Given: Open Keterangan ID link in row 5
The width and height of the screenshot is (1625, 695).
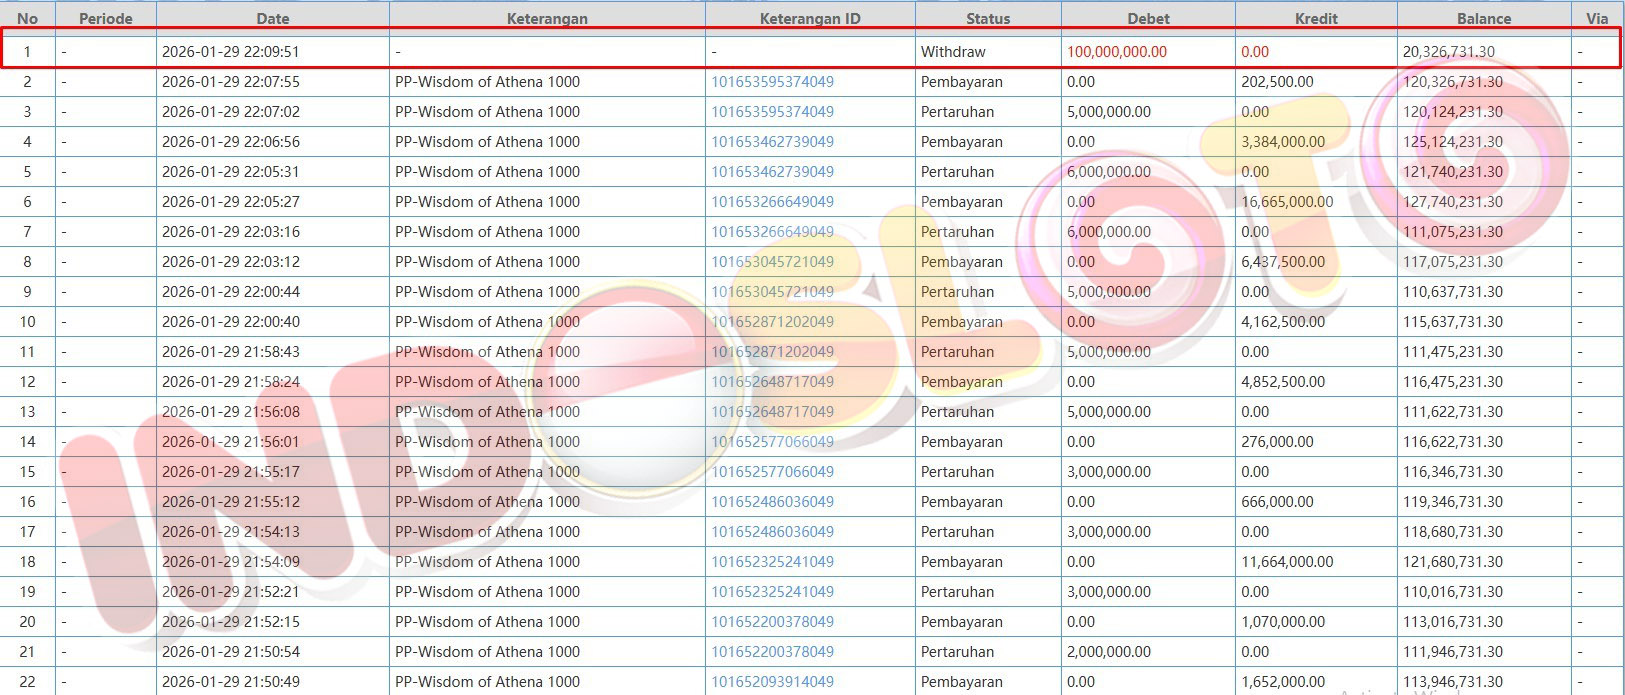Looking at the screenshot, I should click(772, 172).
